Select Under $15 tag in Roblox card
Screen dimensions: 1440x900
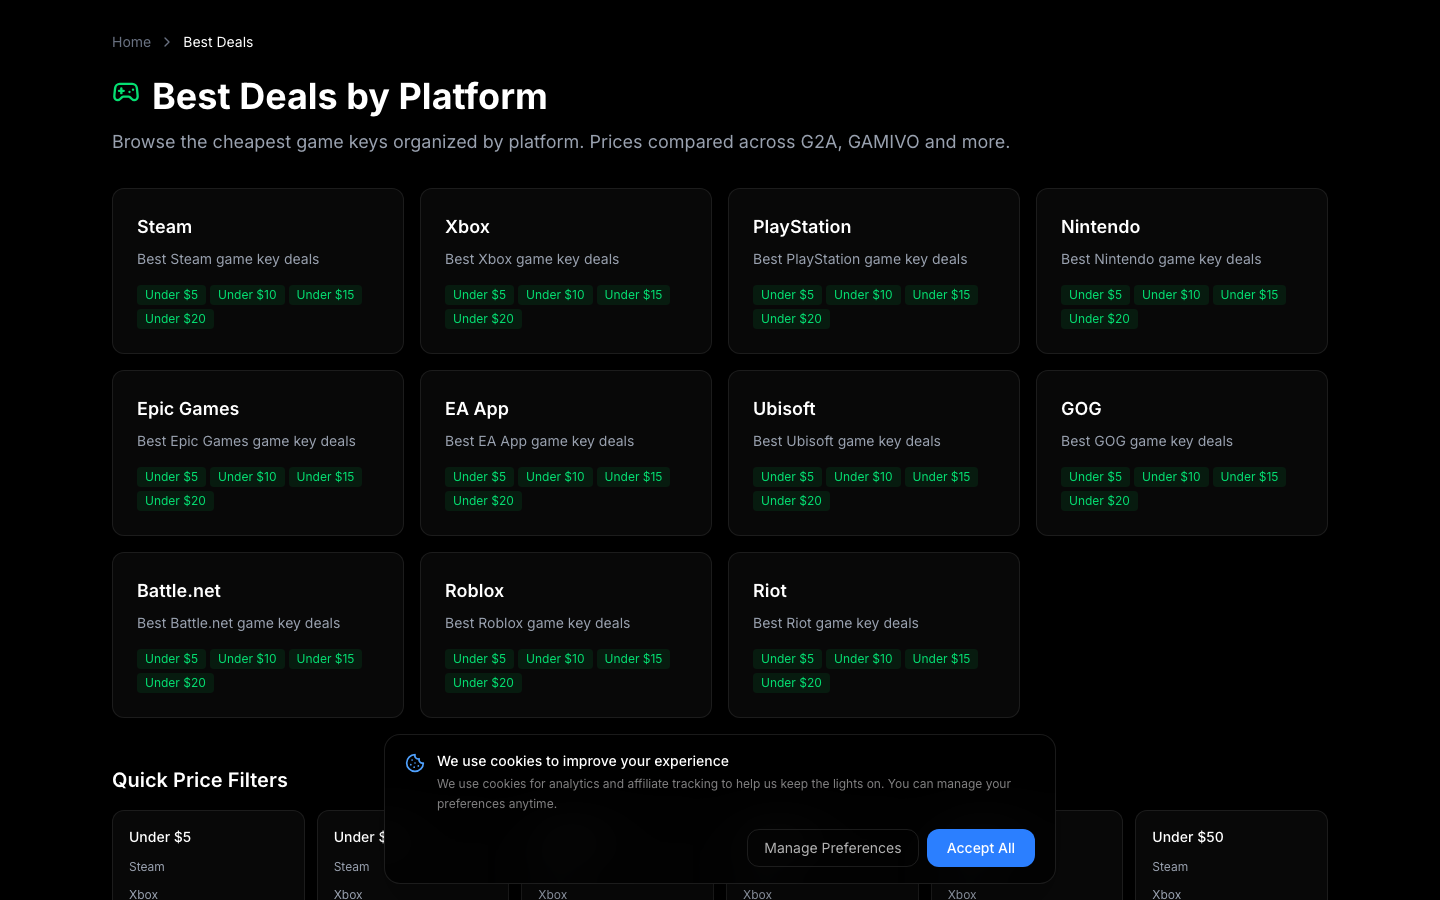point(633,659)
